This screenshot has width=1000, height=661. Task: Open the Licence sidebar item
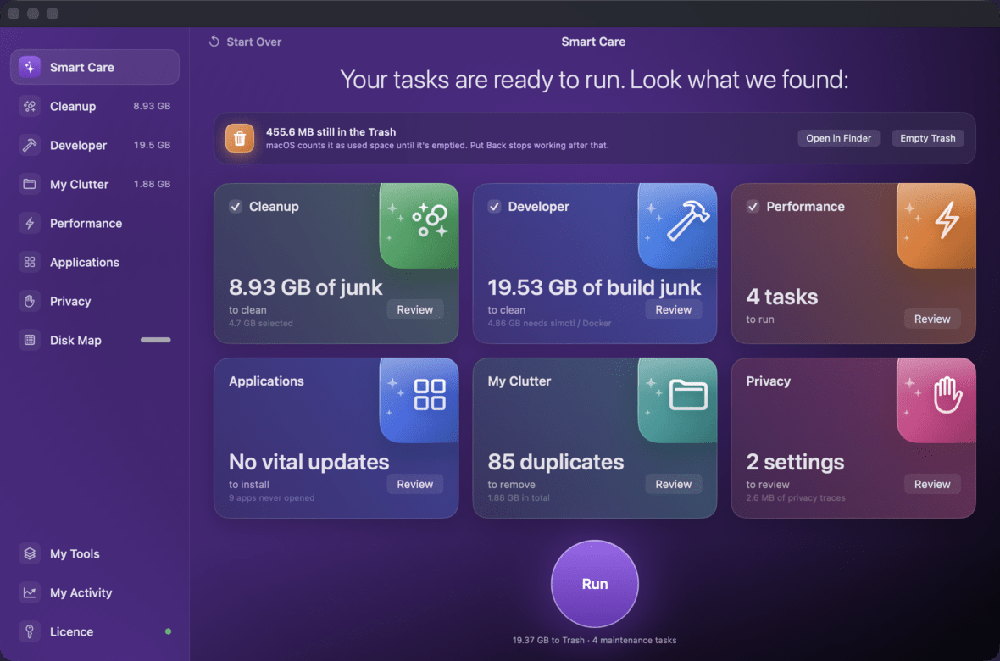pyautogui.click(x=95, y=632)
